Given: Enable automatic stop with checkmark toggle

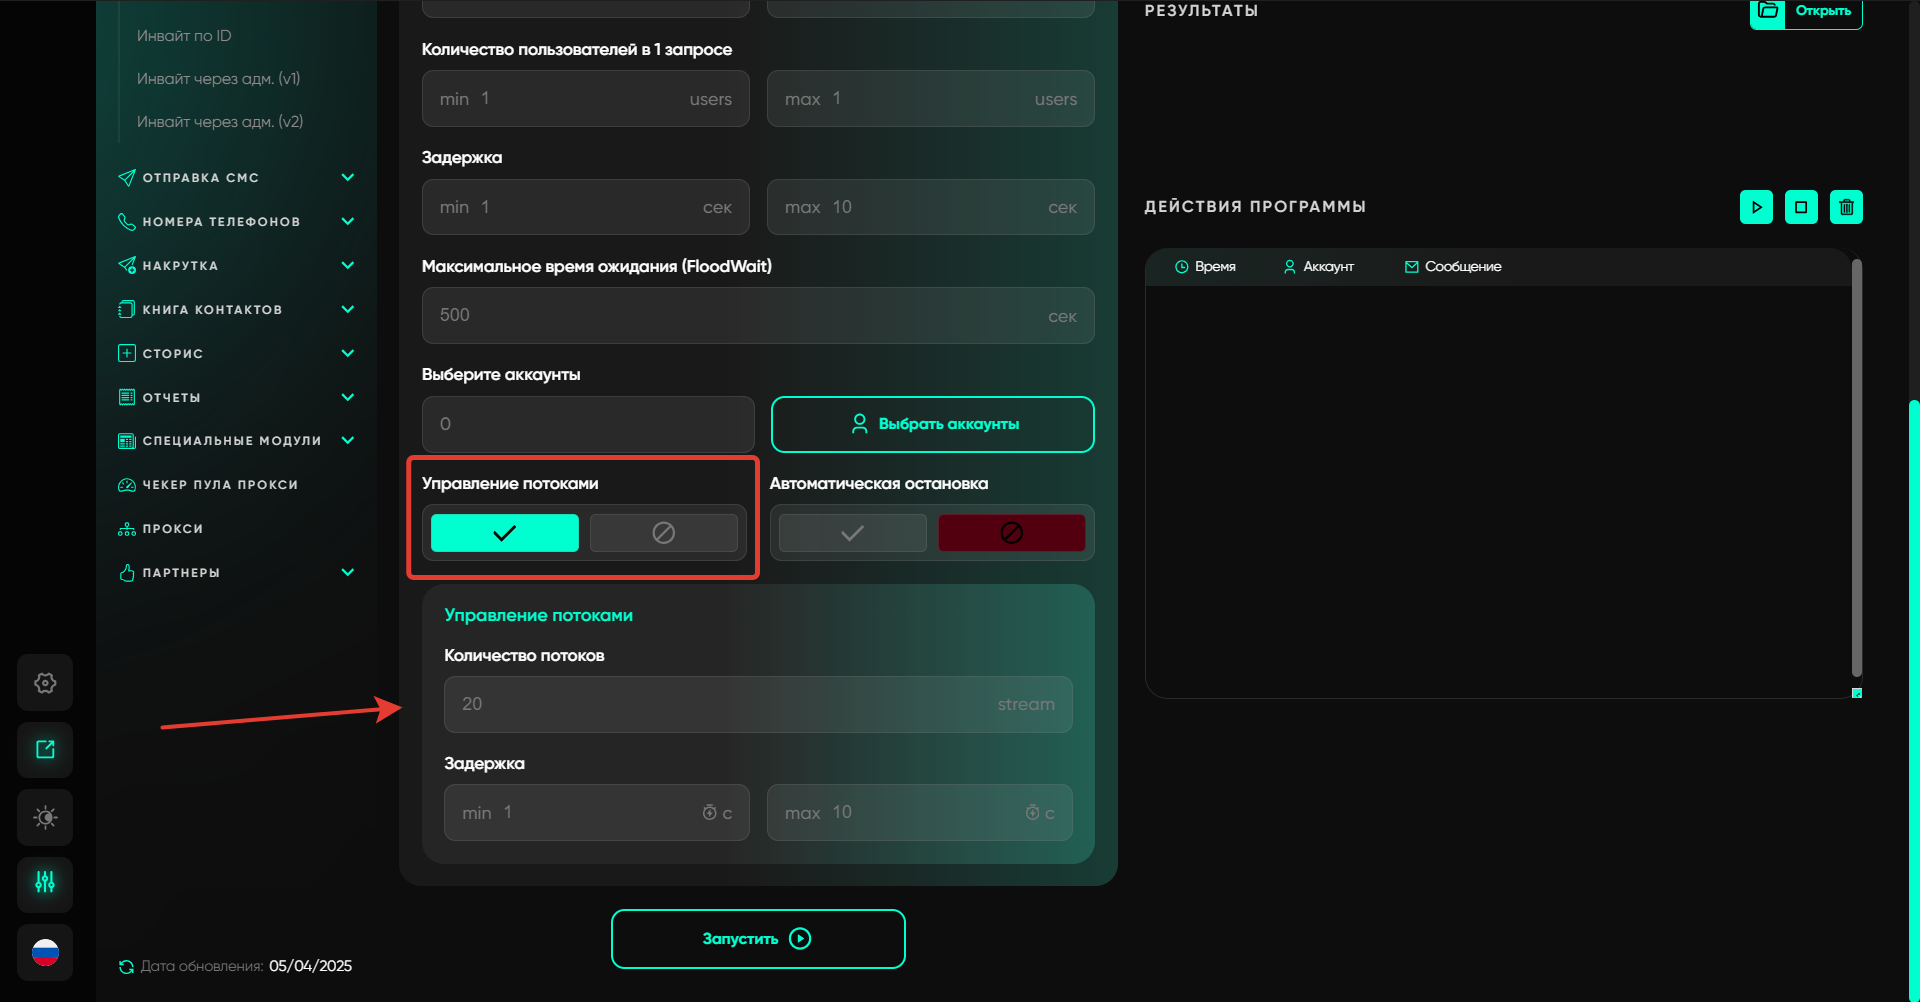Looking at the screenshot, I should 852,533.
